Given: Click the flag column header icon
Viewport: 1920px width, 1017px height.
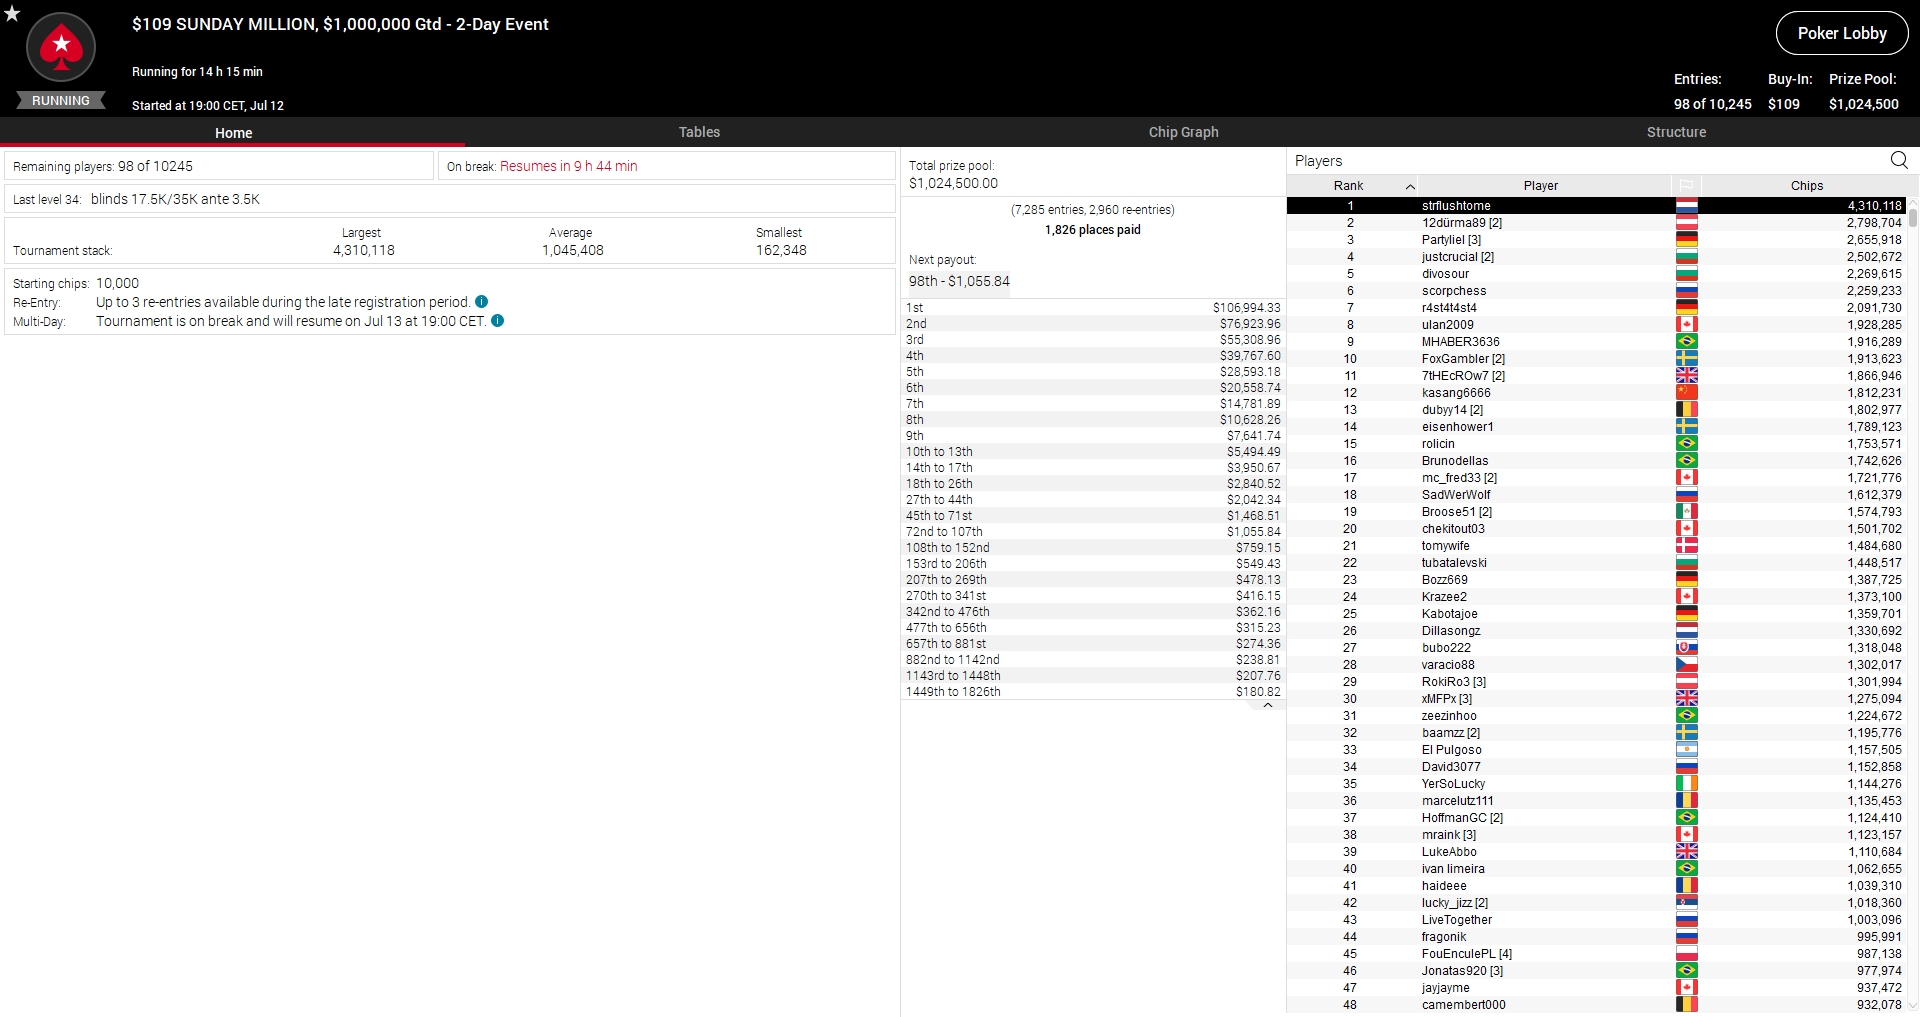Looking at the screenshot, I should [x=1686, y=185].
